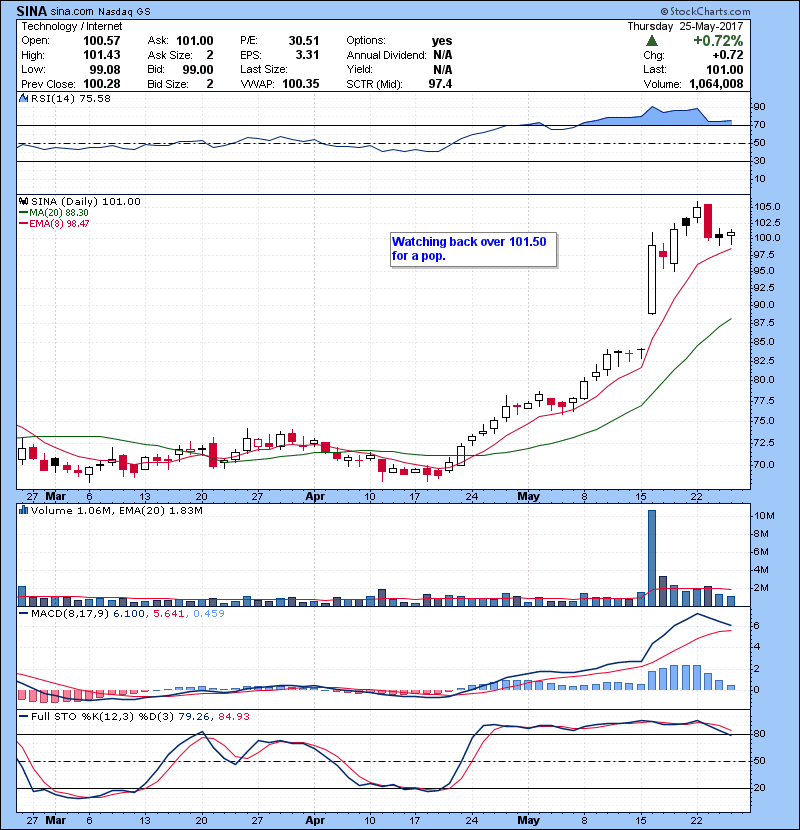Click the 'Watching back over 101.50' annotation box

(x=473, y=249)
